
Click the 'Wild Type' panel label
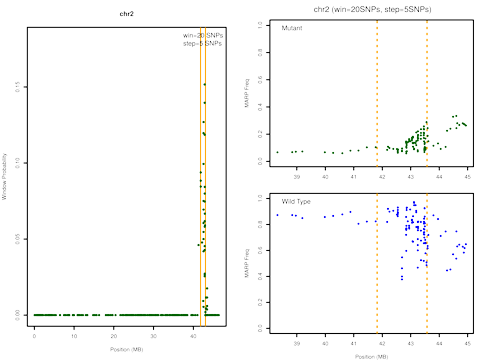(x=296, y=201)
